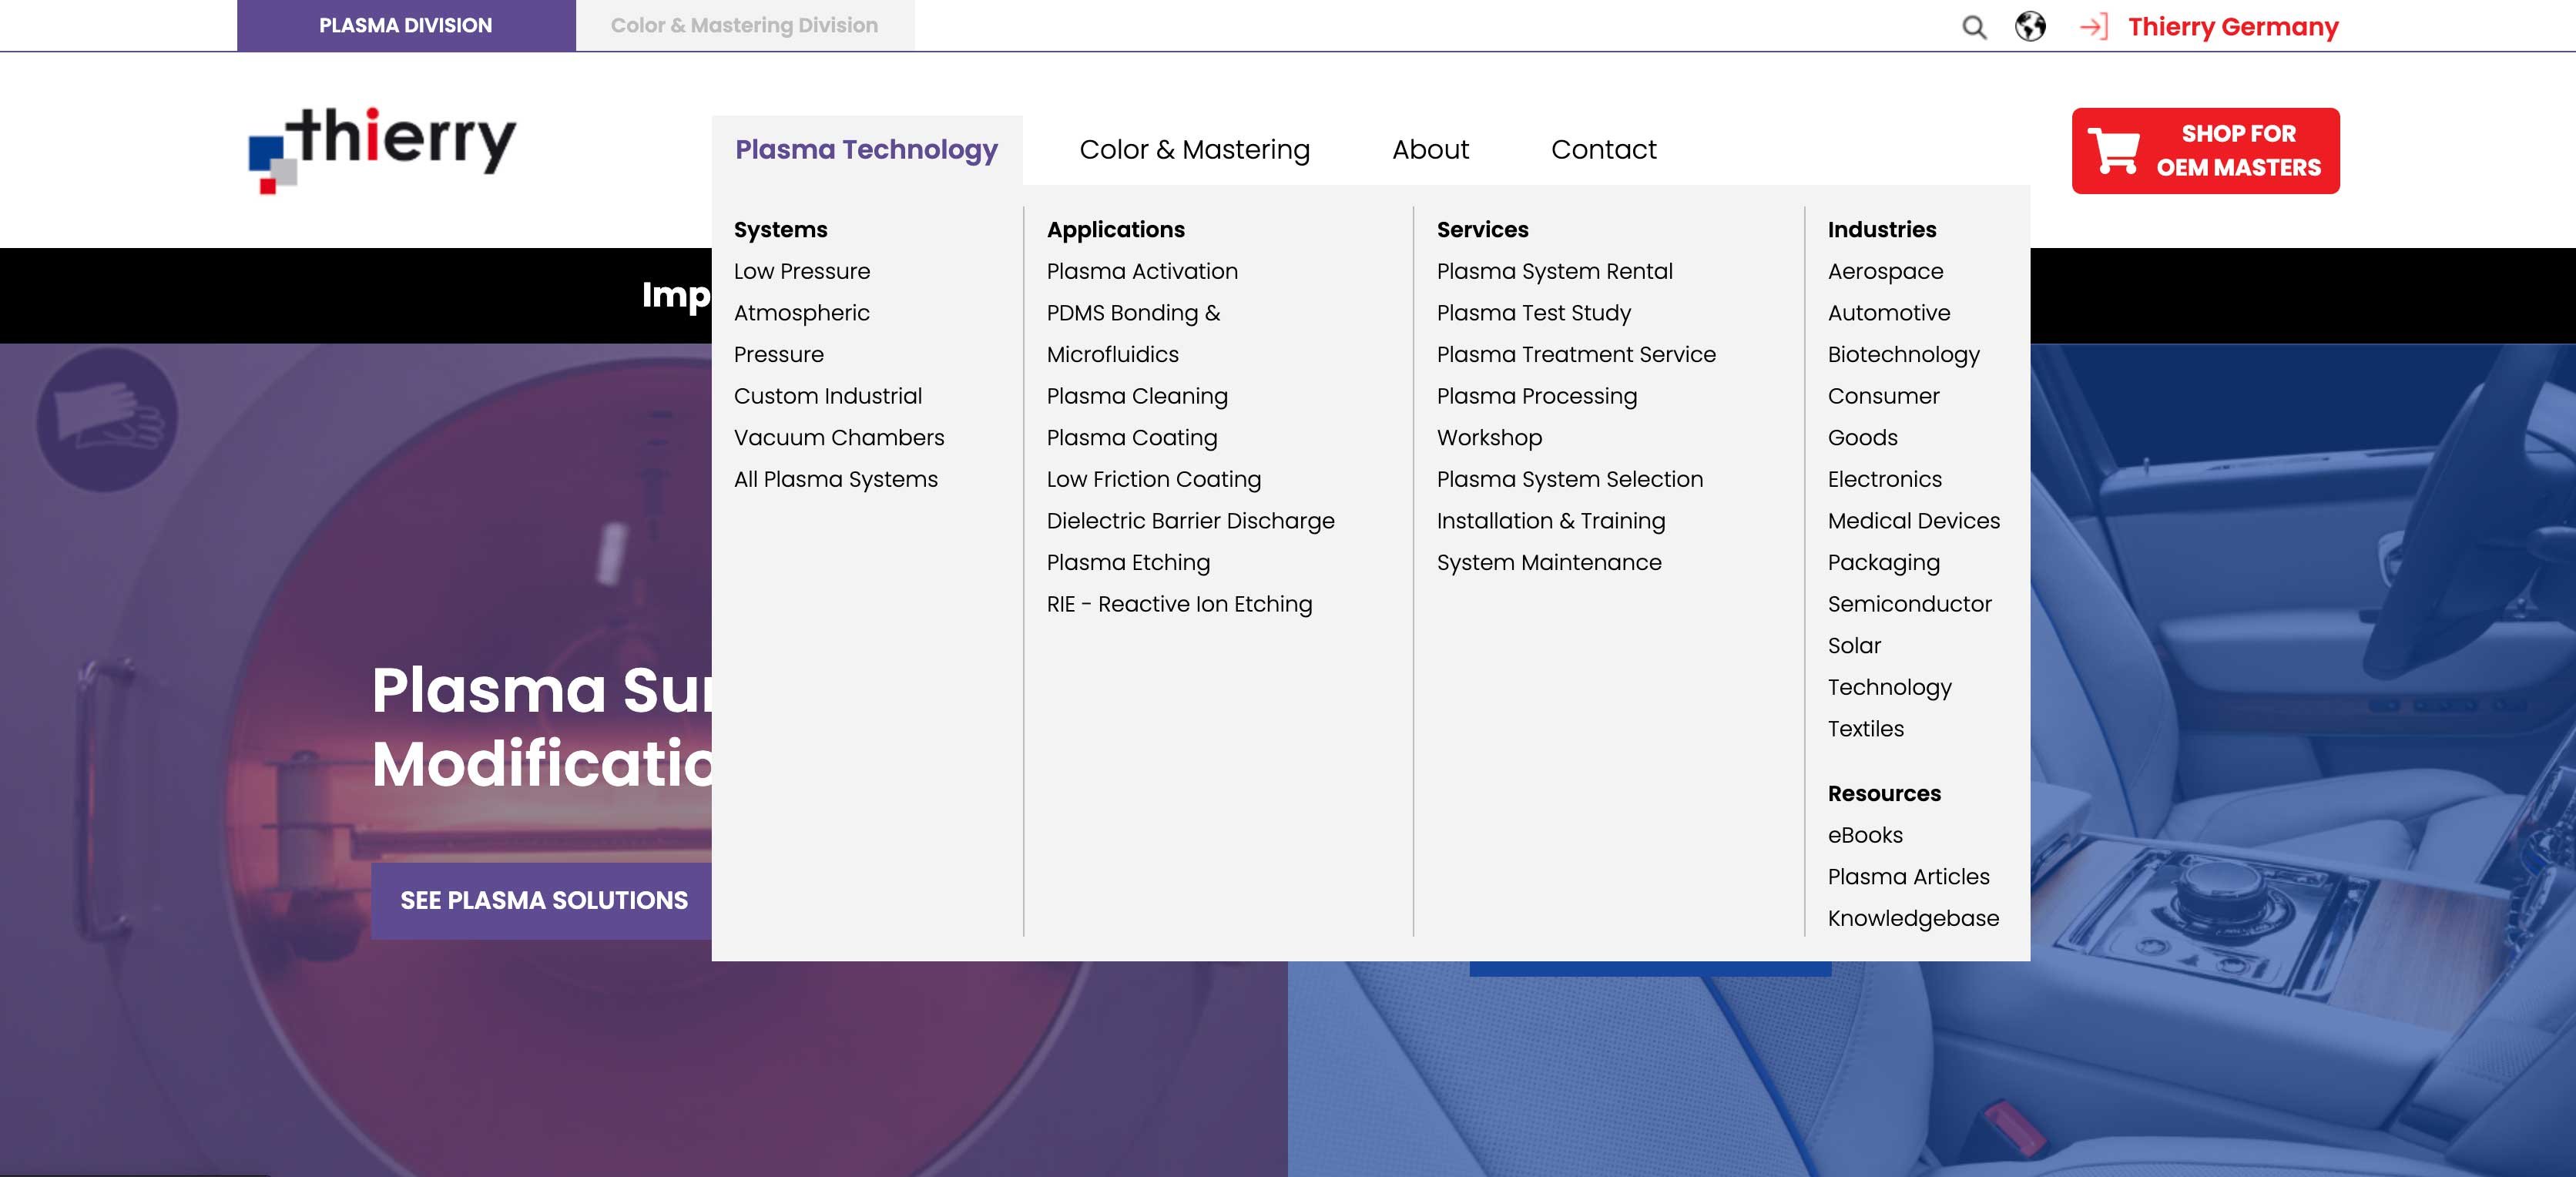Open Aerospace industry link
The image size is (2576, 1177).
[1885, 271]
